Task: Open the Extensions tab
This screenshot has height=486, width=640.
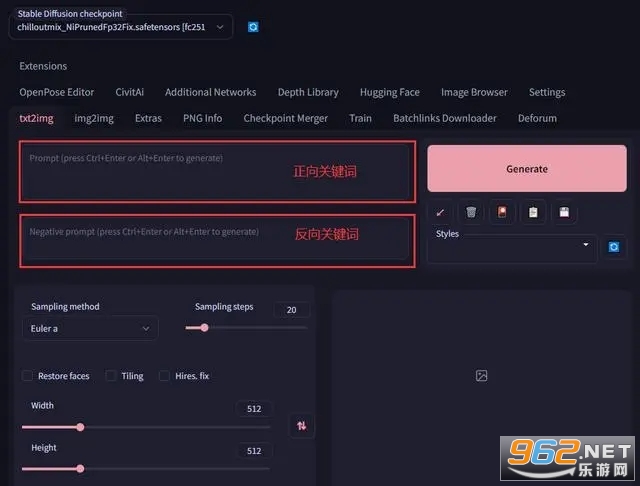Action: [x=43, y=66]
